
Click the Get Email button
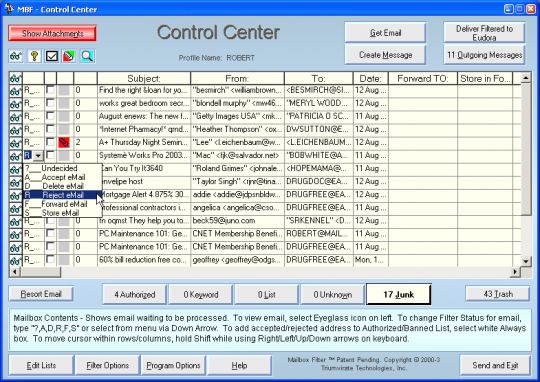385,33
